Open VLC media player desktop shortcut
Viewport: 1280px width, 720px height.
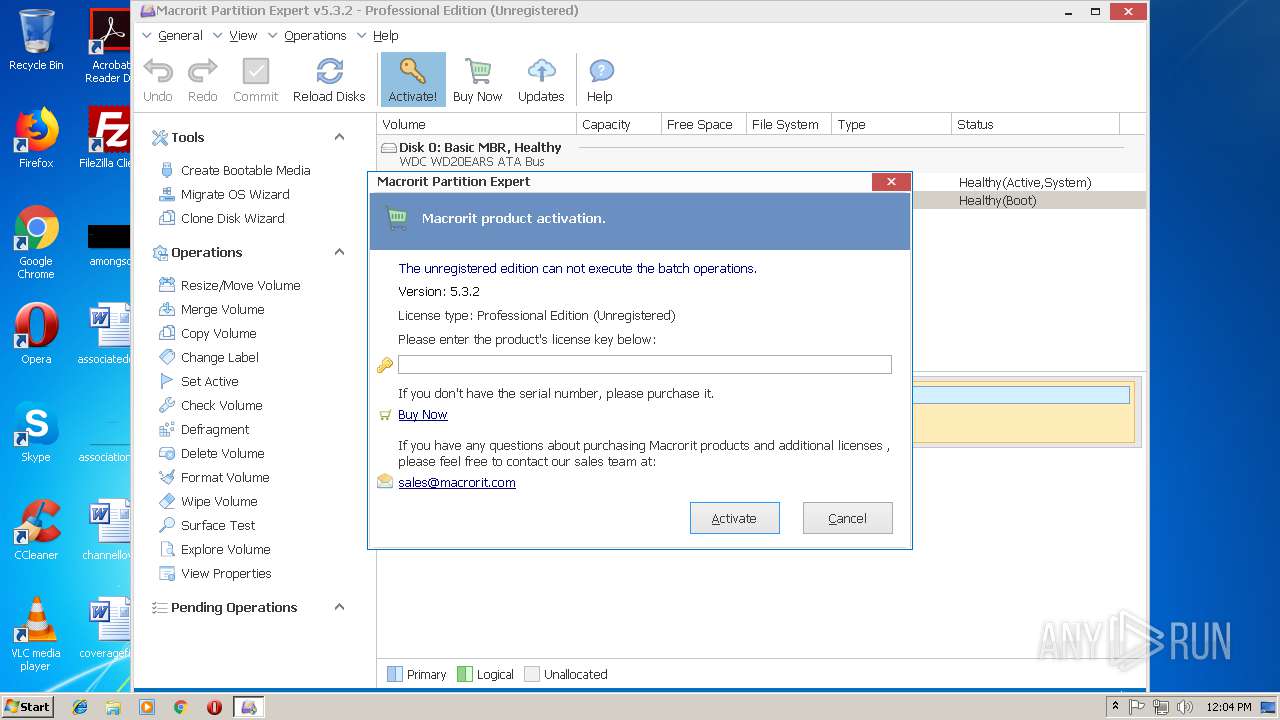[36, 634]
